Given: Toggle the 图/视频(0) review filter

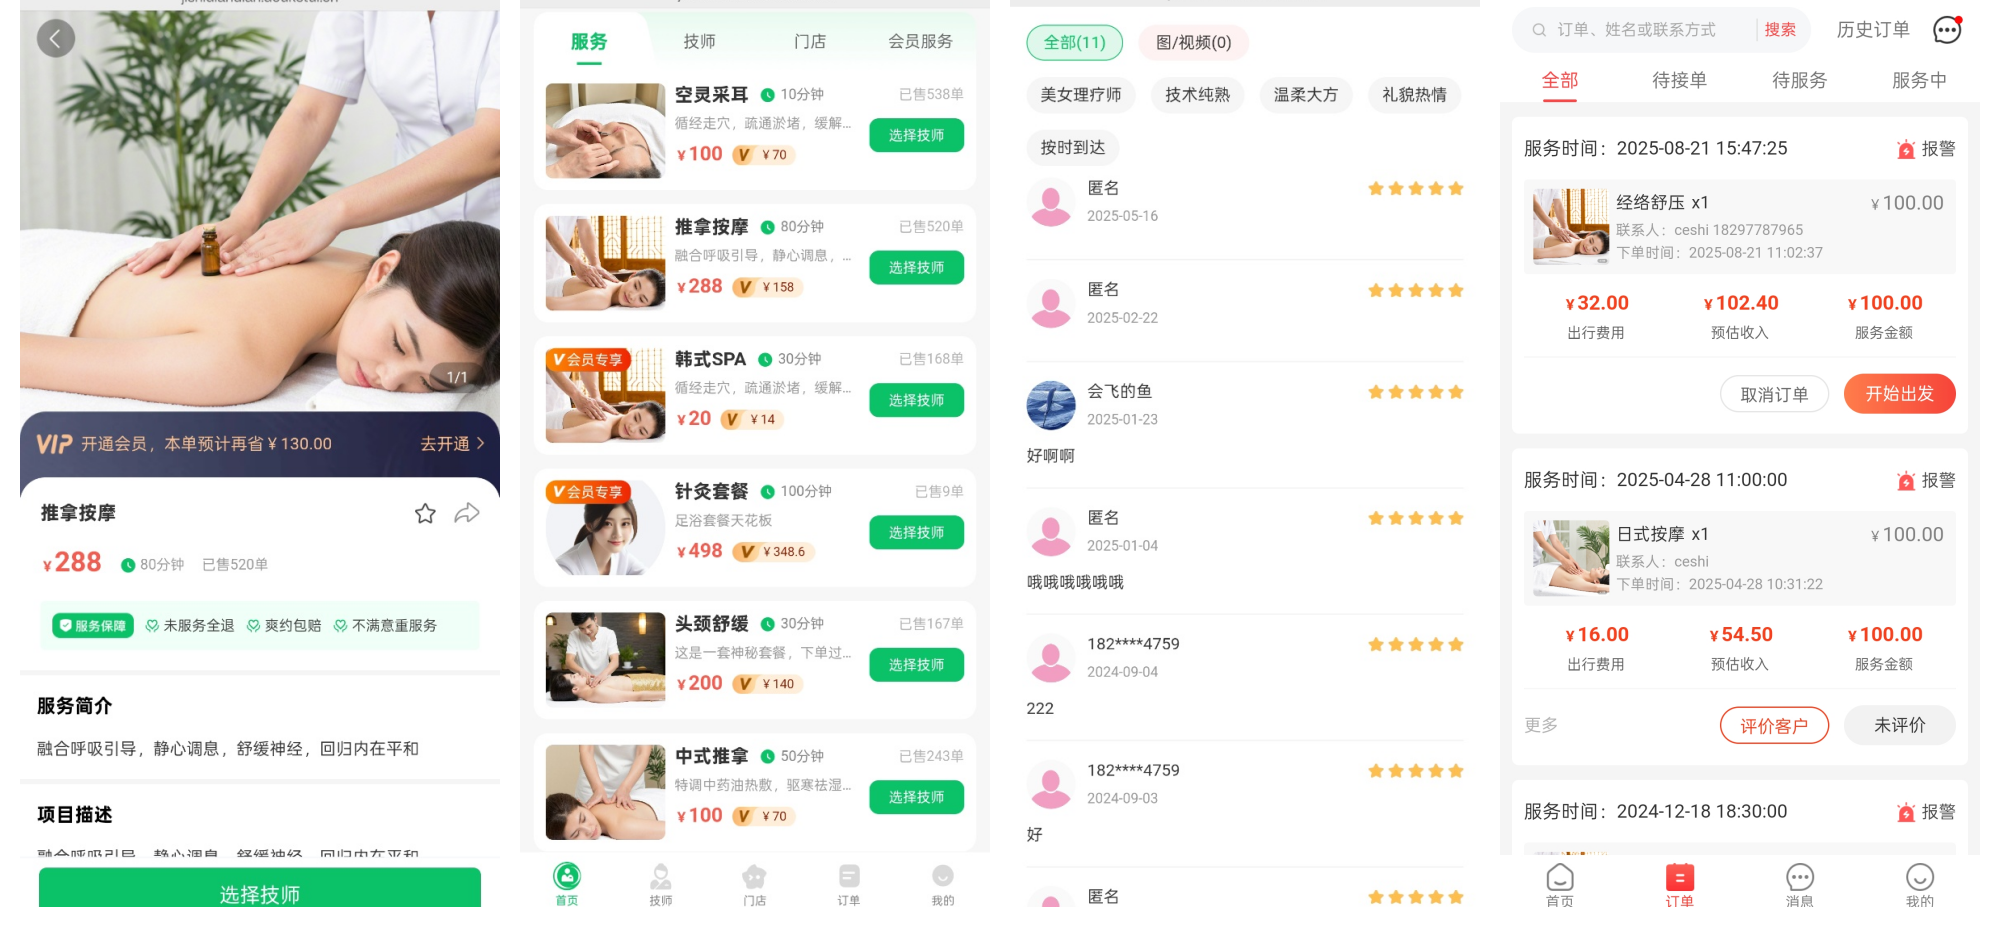Looking at the screenshot, I should 1193,42.
